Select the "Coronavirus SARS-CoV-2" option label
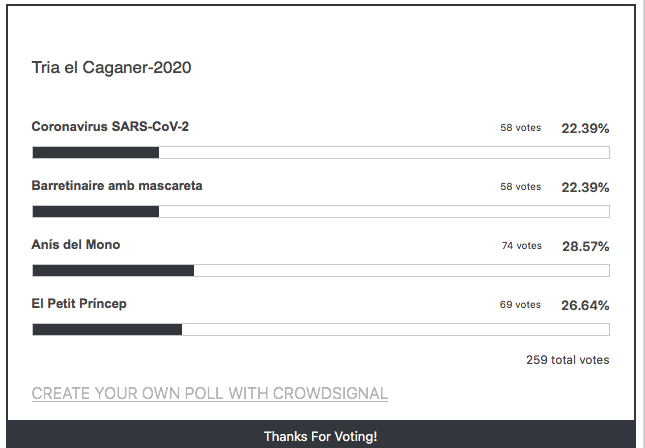645x448 pixels. 110,127
